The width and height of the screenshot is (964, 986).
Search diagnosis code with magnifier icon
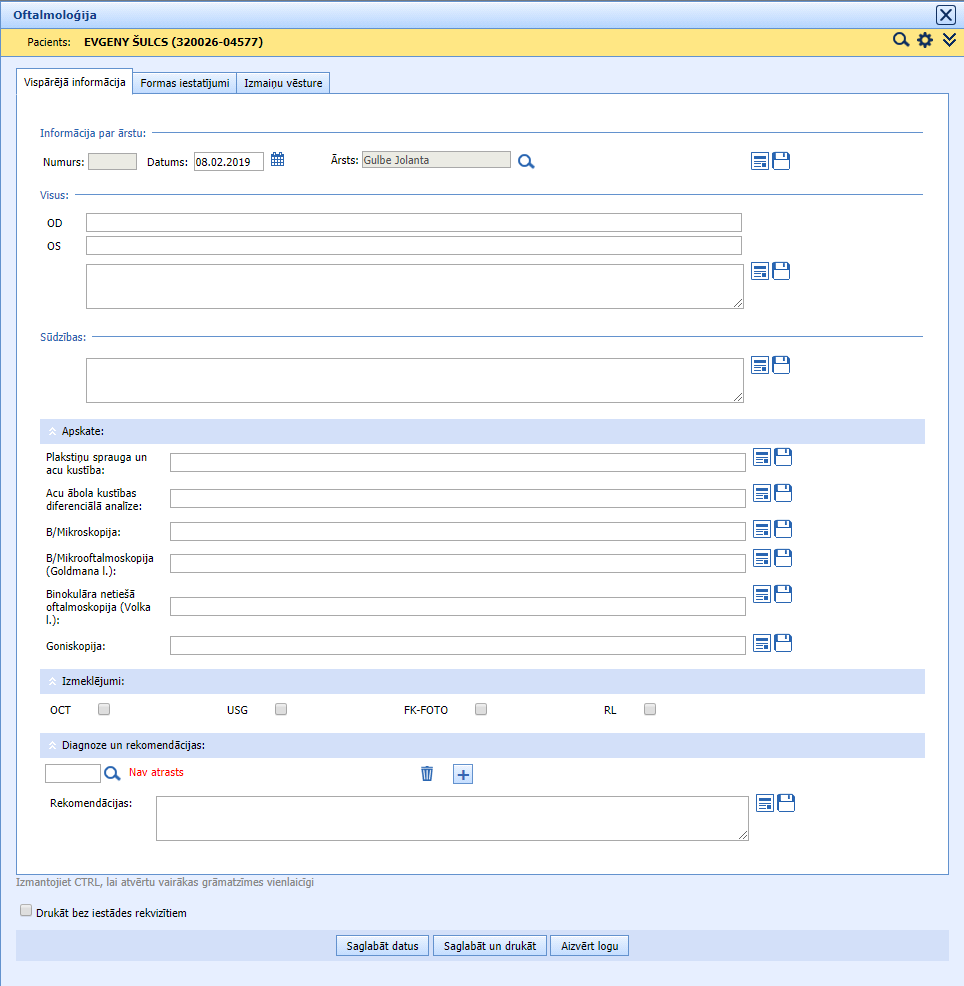[112, 773]
